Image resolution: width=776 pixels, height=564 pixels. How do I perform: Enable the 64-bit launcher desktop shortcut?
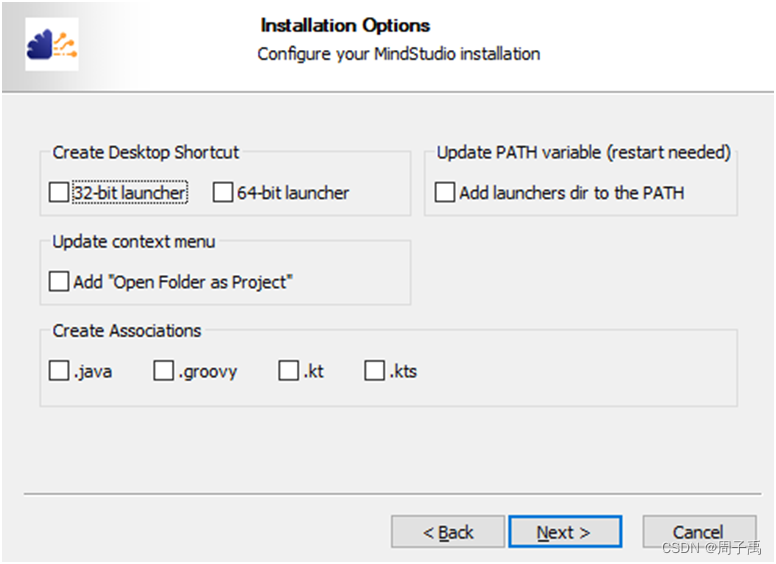223,192
